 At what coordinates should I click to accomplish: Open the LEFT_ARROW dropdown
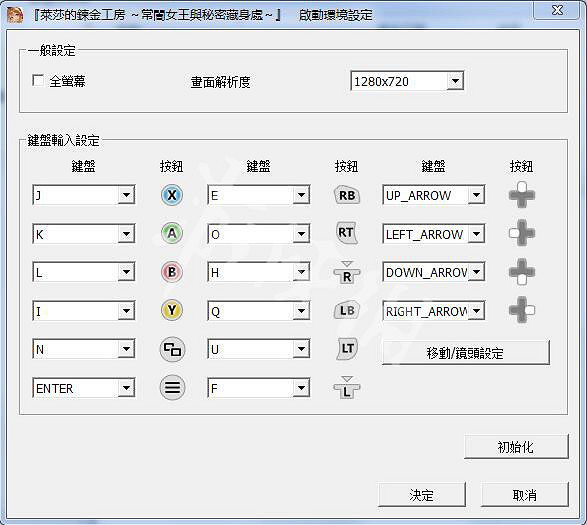(x=434, y=234)
